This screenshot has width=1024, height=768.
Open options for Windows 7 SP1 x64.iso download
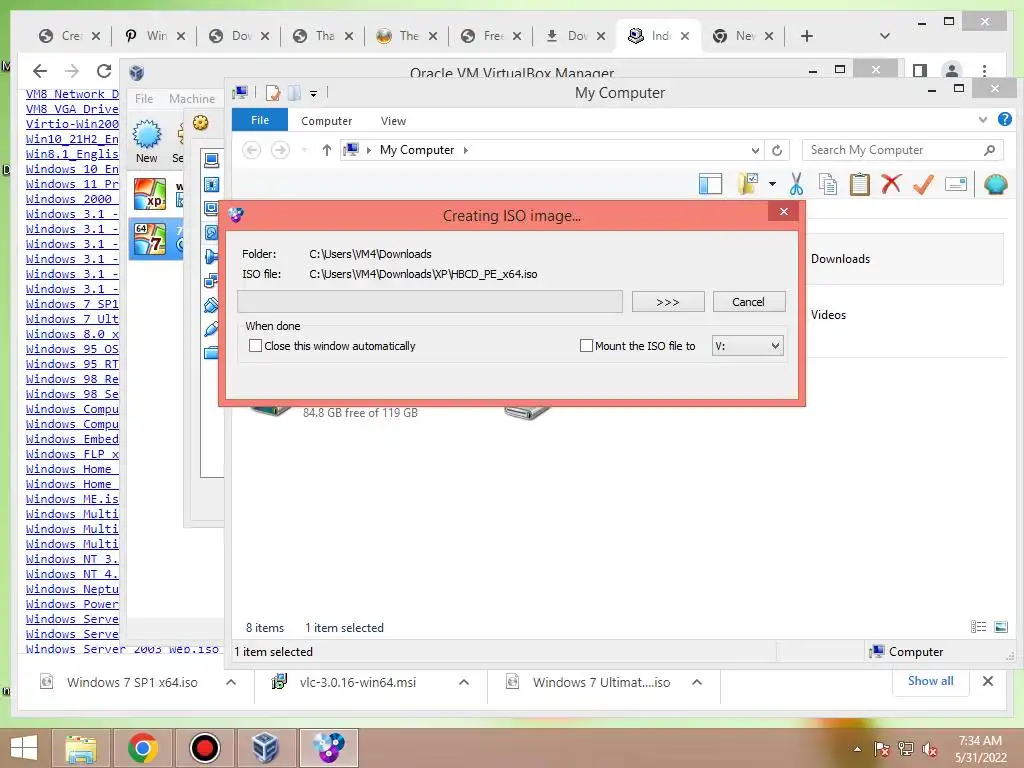point(231,682)
